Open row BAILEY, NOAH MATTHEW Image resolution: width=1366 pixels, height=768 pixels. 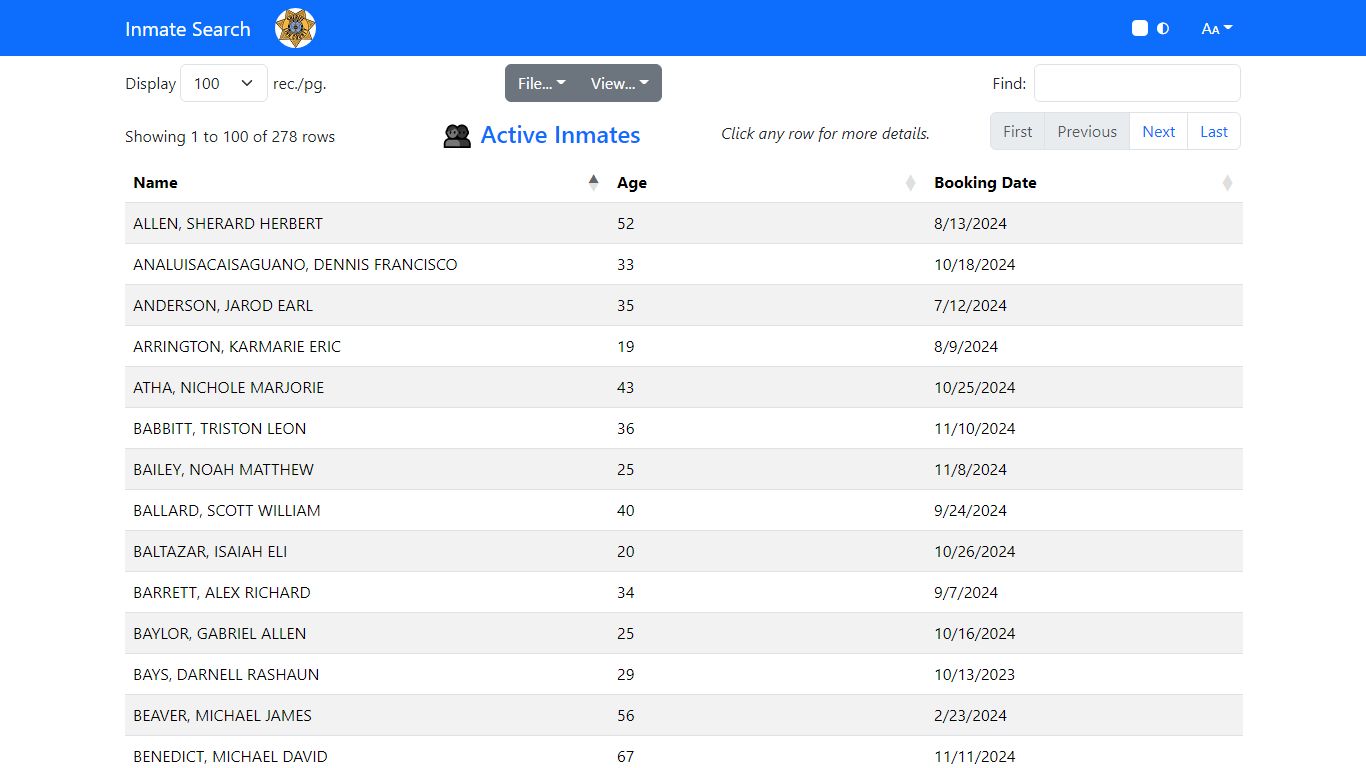click(x=684, y=469)
